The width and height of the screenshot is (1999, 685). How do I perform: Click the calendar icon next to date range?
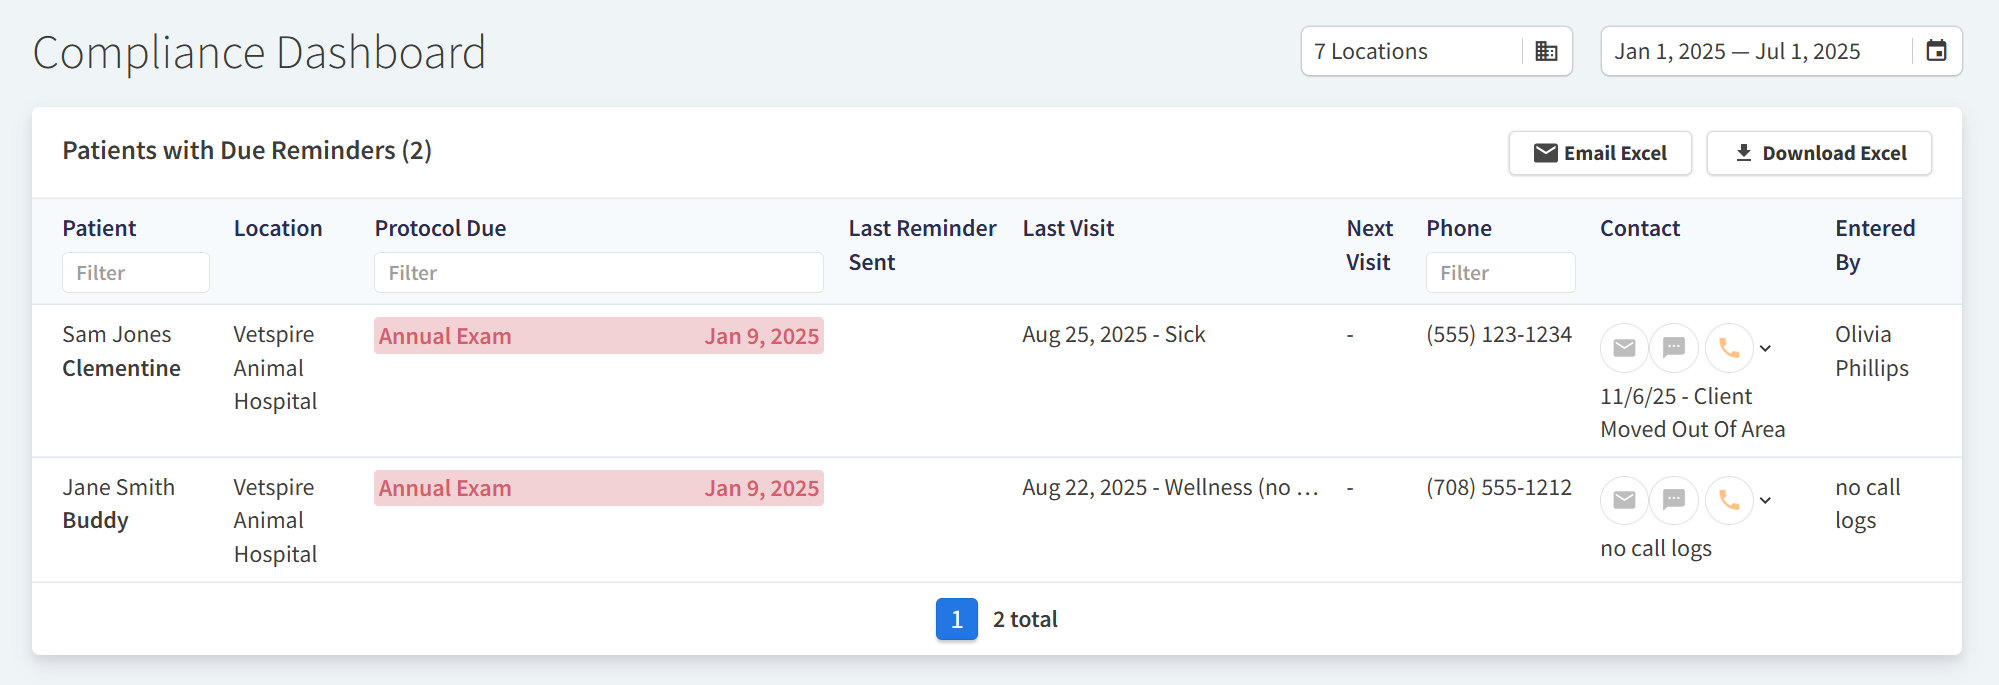pos(1938,51)
